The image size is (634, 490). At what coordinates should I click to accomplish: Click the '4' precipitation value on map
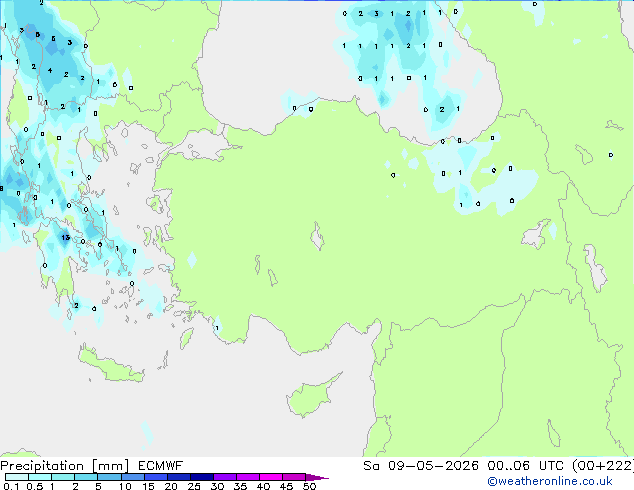coord(50,70)
